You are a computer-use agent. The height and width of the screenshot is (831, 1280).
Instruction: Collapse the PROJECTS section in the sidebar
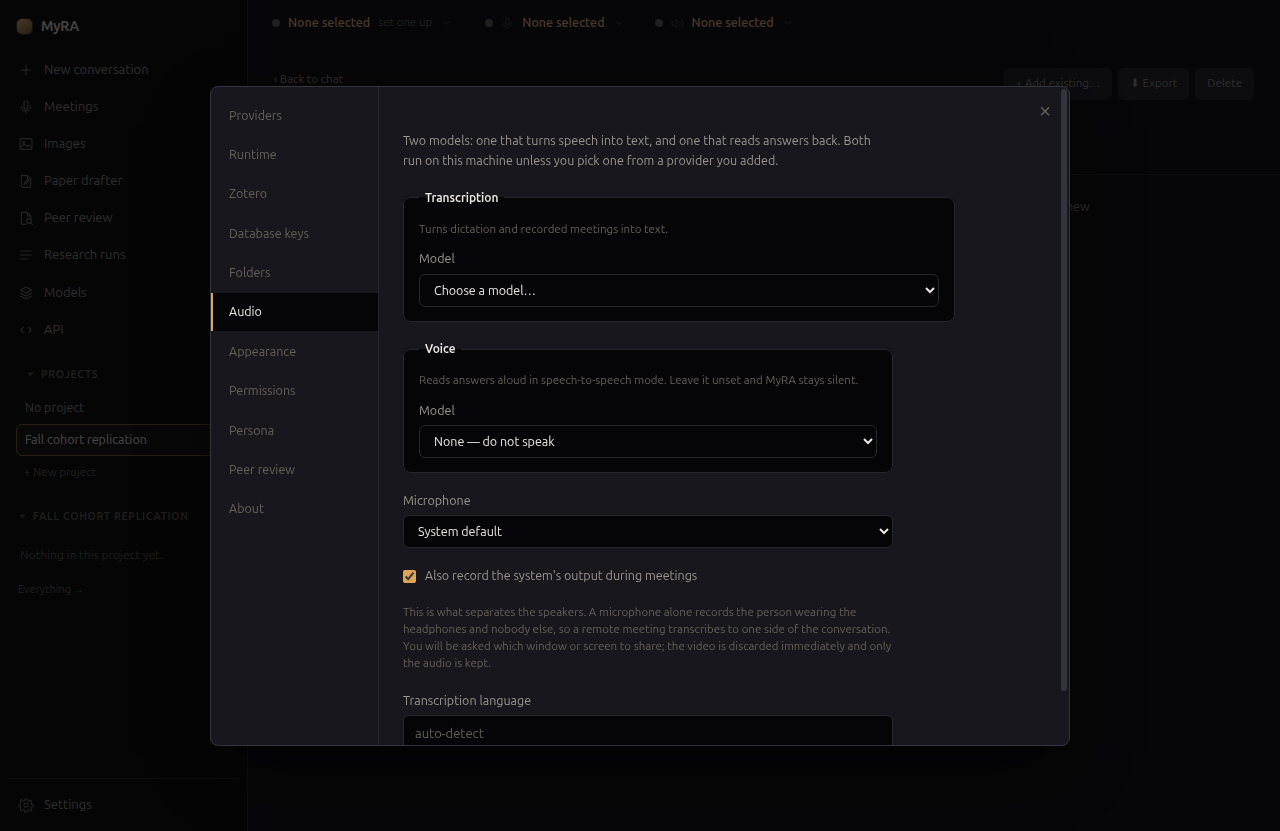tap(62, 374)
